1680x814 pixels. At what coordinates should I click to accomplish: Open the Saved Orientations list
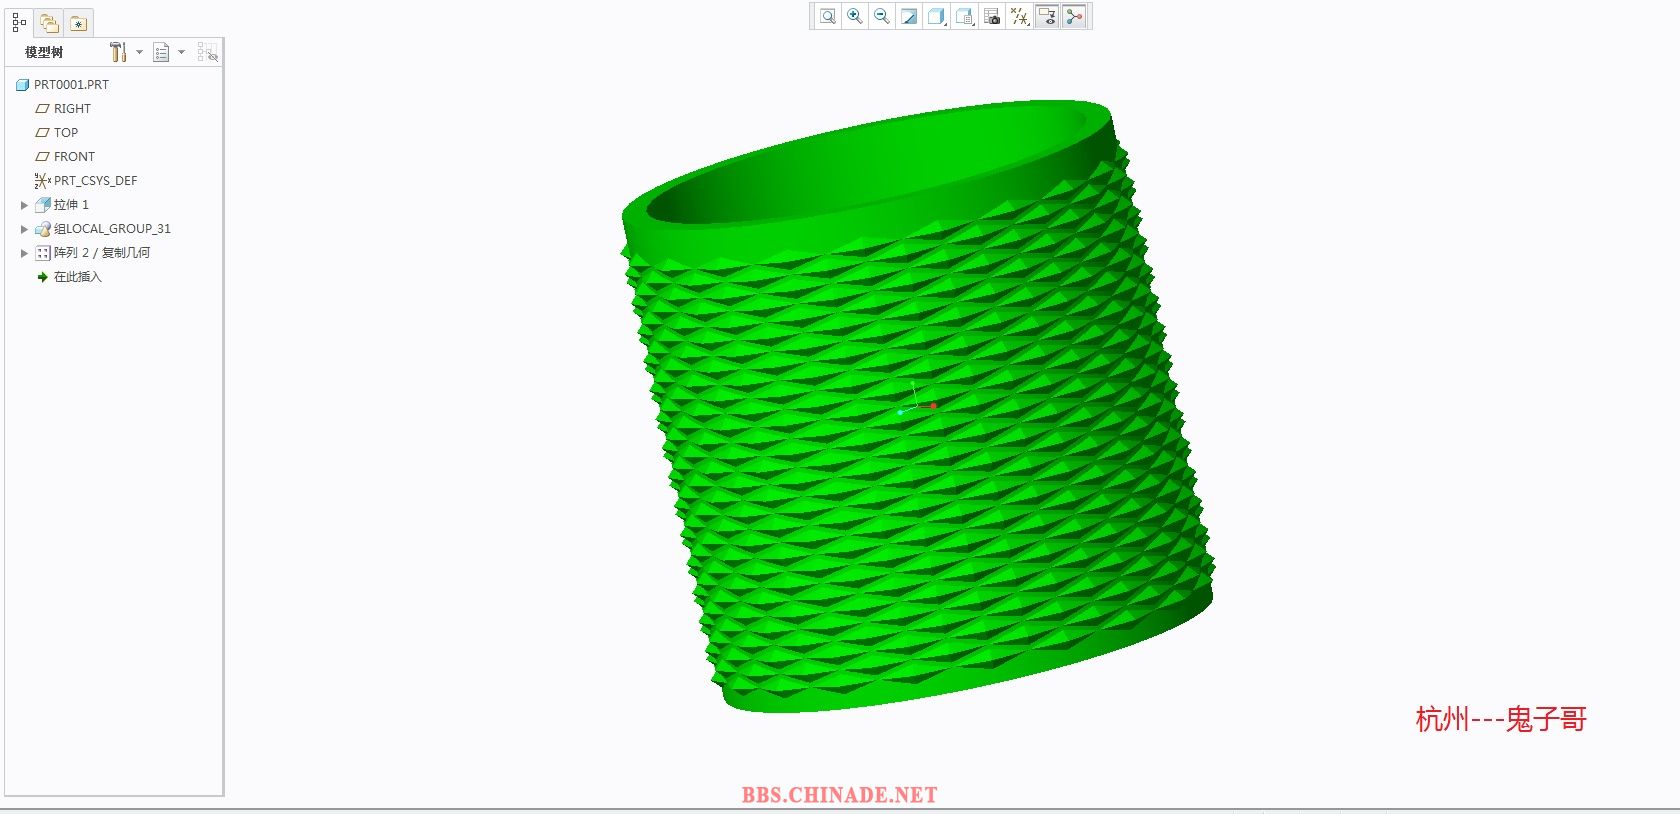[964, 16]
